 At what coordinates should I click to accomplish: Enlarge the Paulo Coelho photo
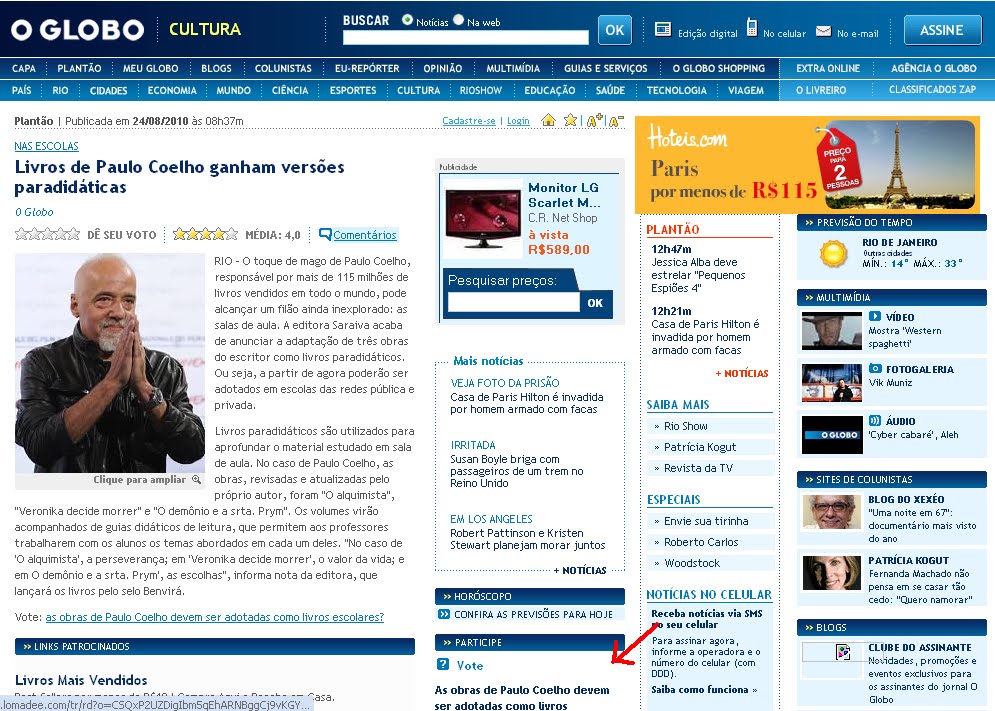click(x=110, y=363)
